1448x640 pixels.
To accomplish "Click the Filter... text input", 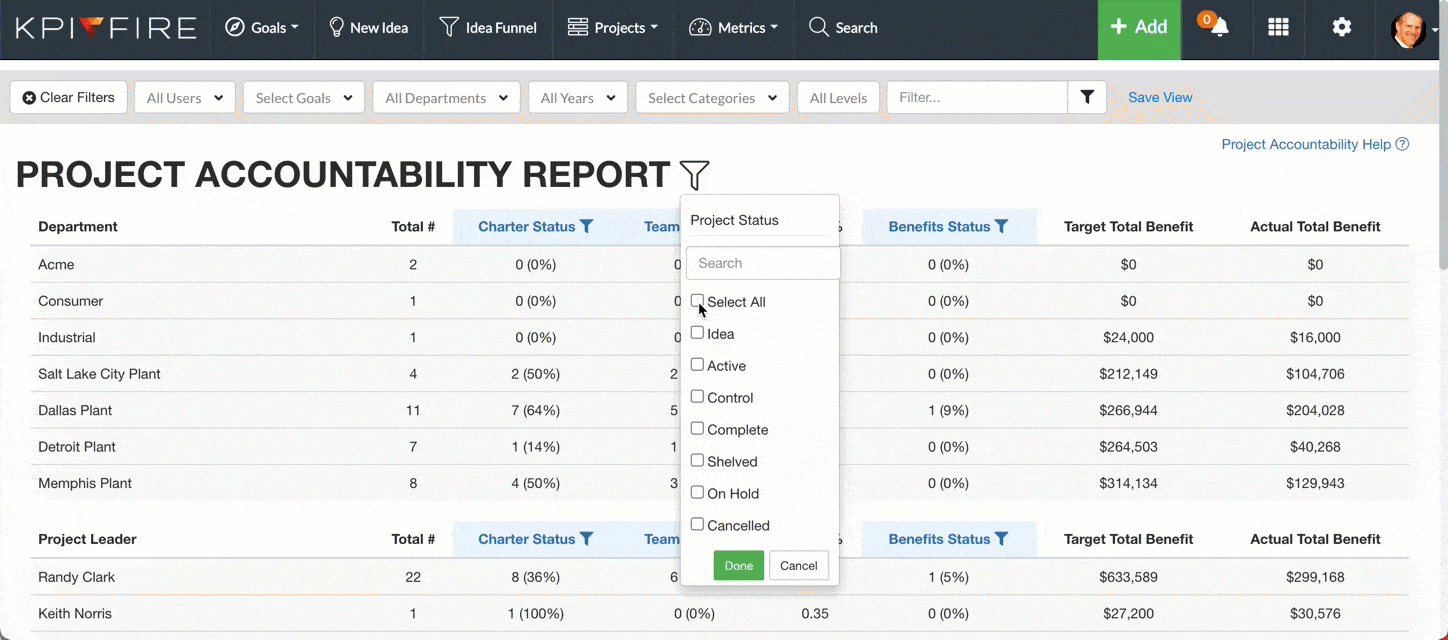I will pyautogui.click(x=977, y=97).
